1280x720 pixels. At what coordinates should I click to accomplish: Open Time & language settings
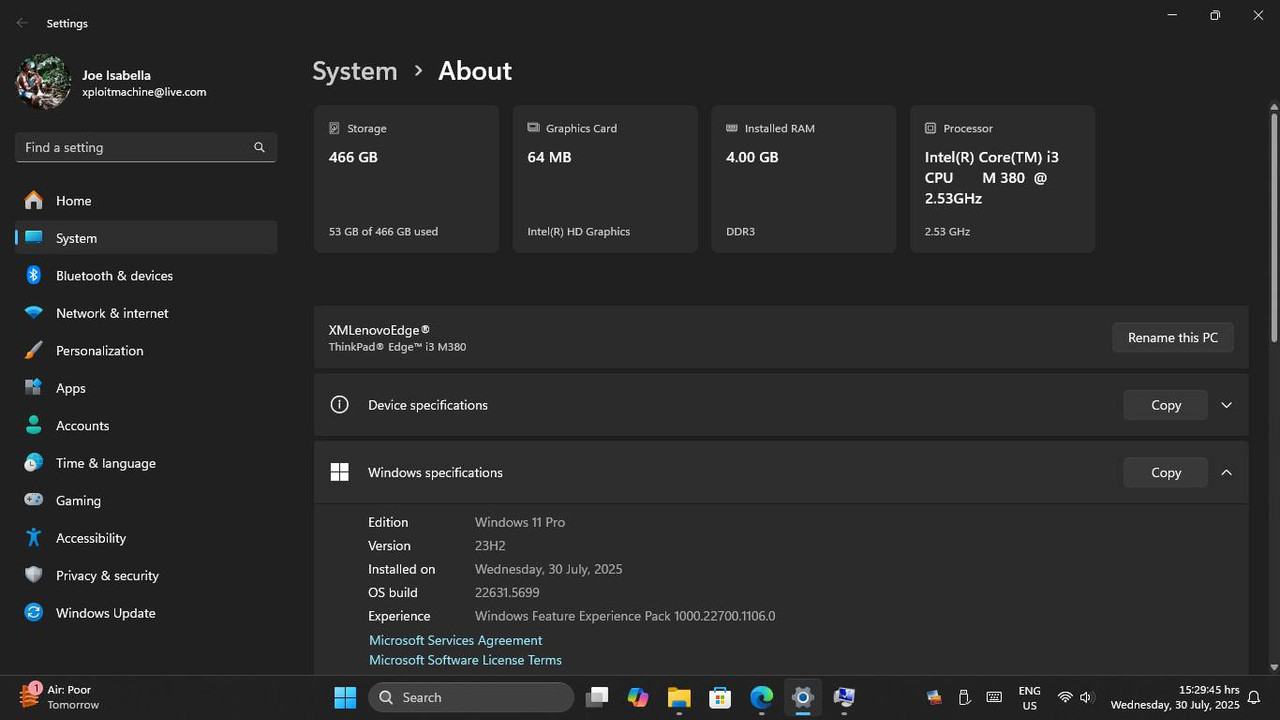click(x=146, y=463)
